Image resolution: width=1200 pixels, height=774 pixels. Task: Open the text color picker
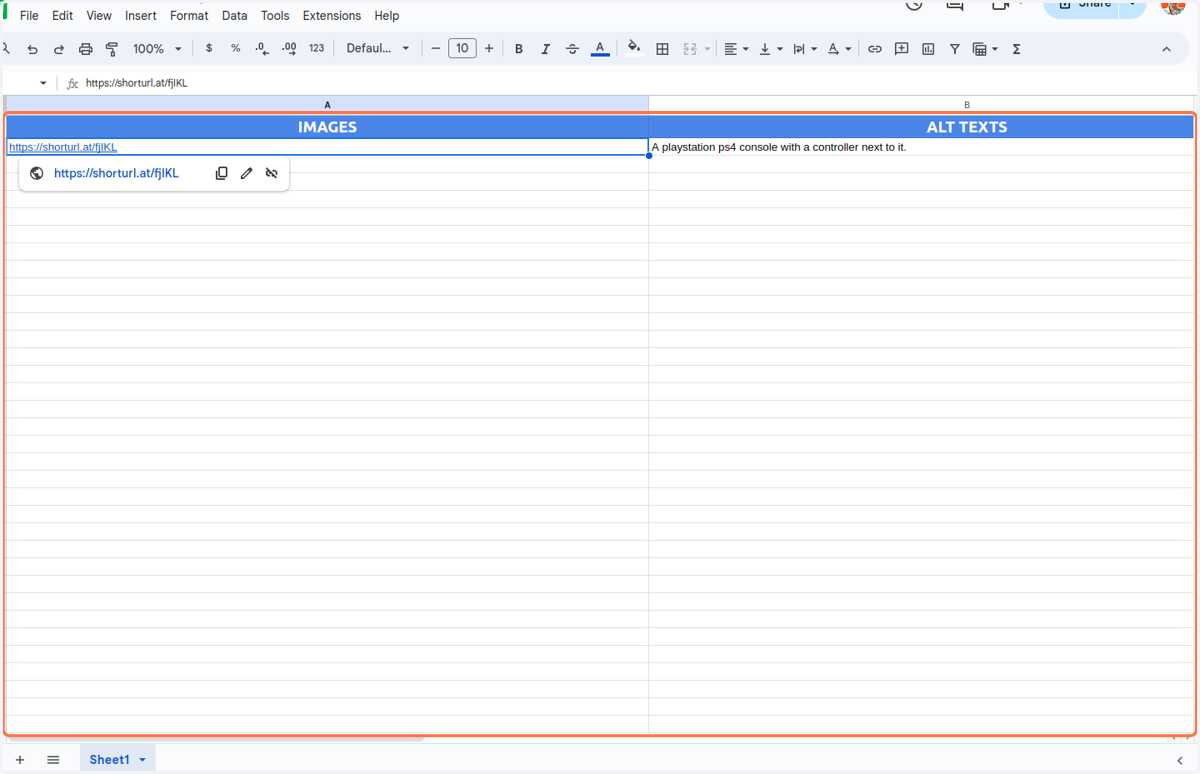(600, 48)
